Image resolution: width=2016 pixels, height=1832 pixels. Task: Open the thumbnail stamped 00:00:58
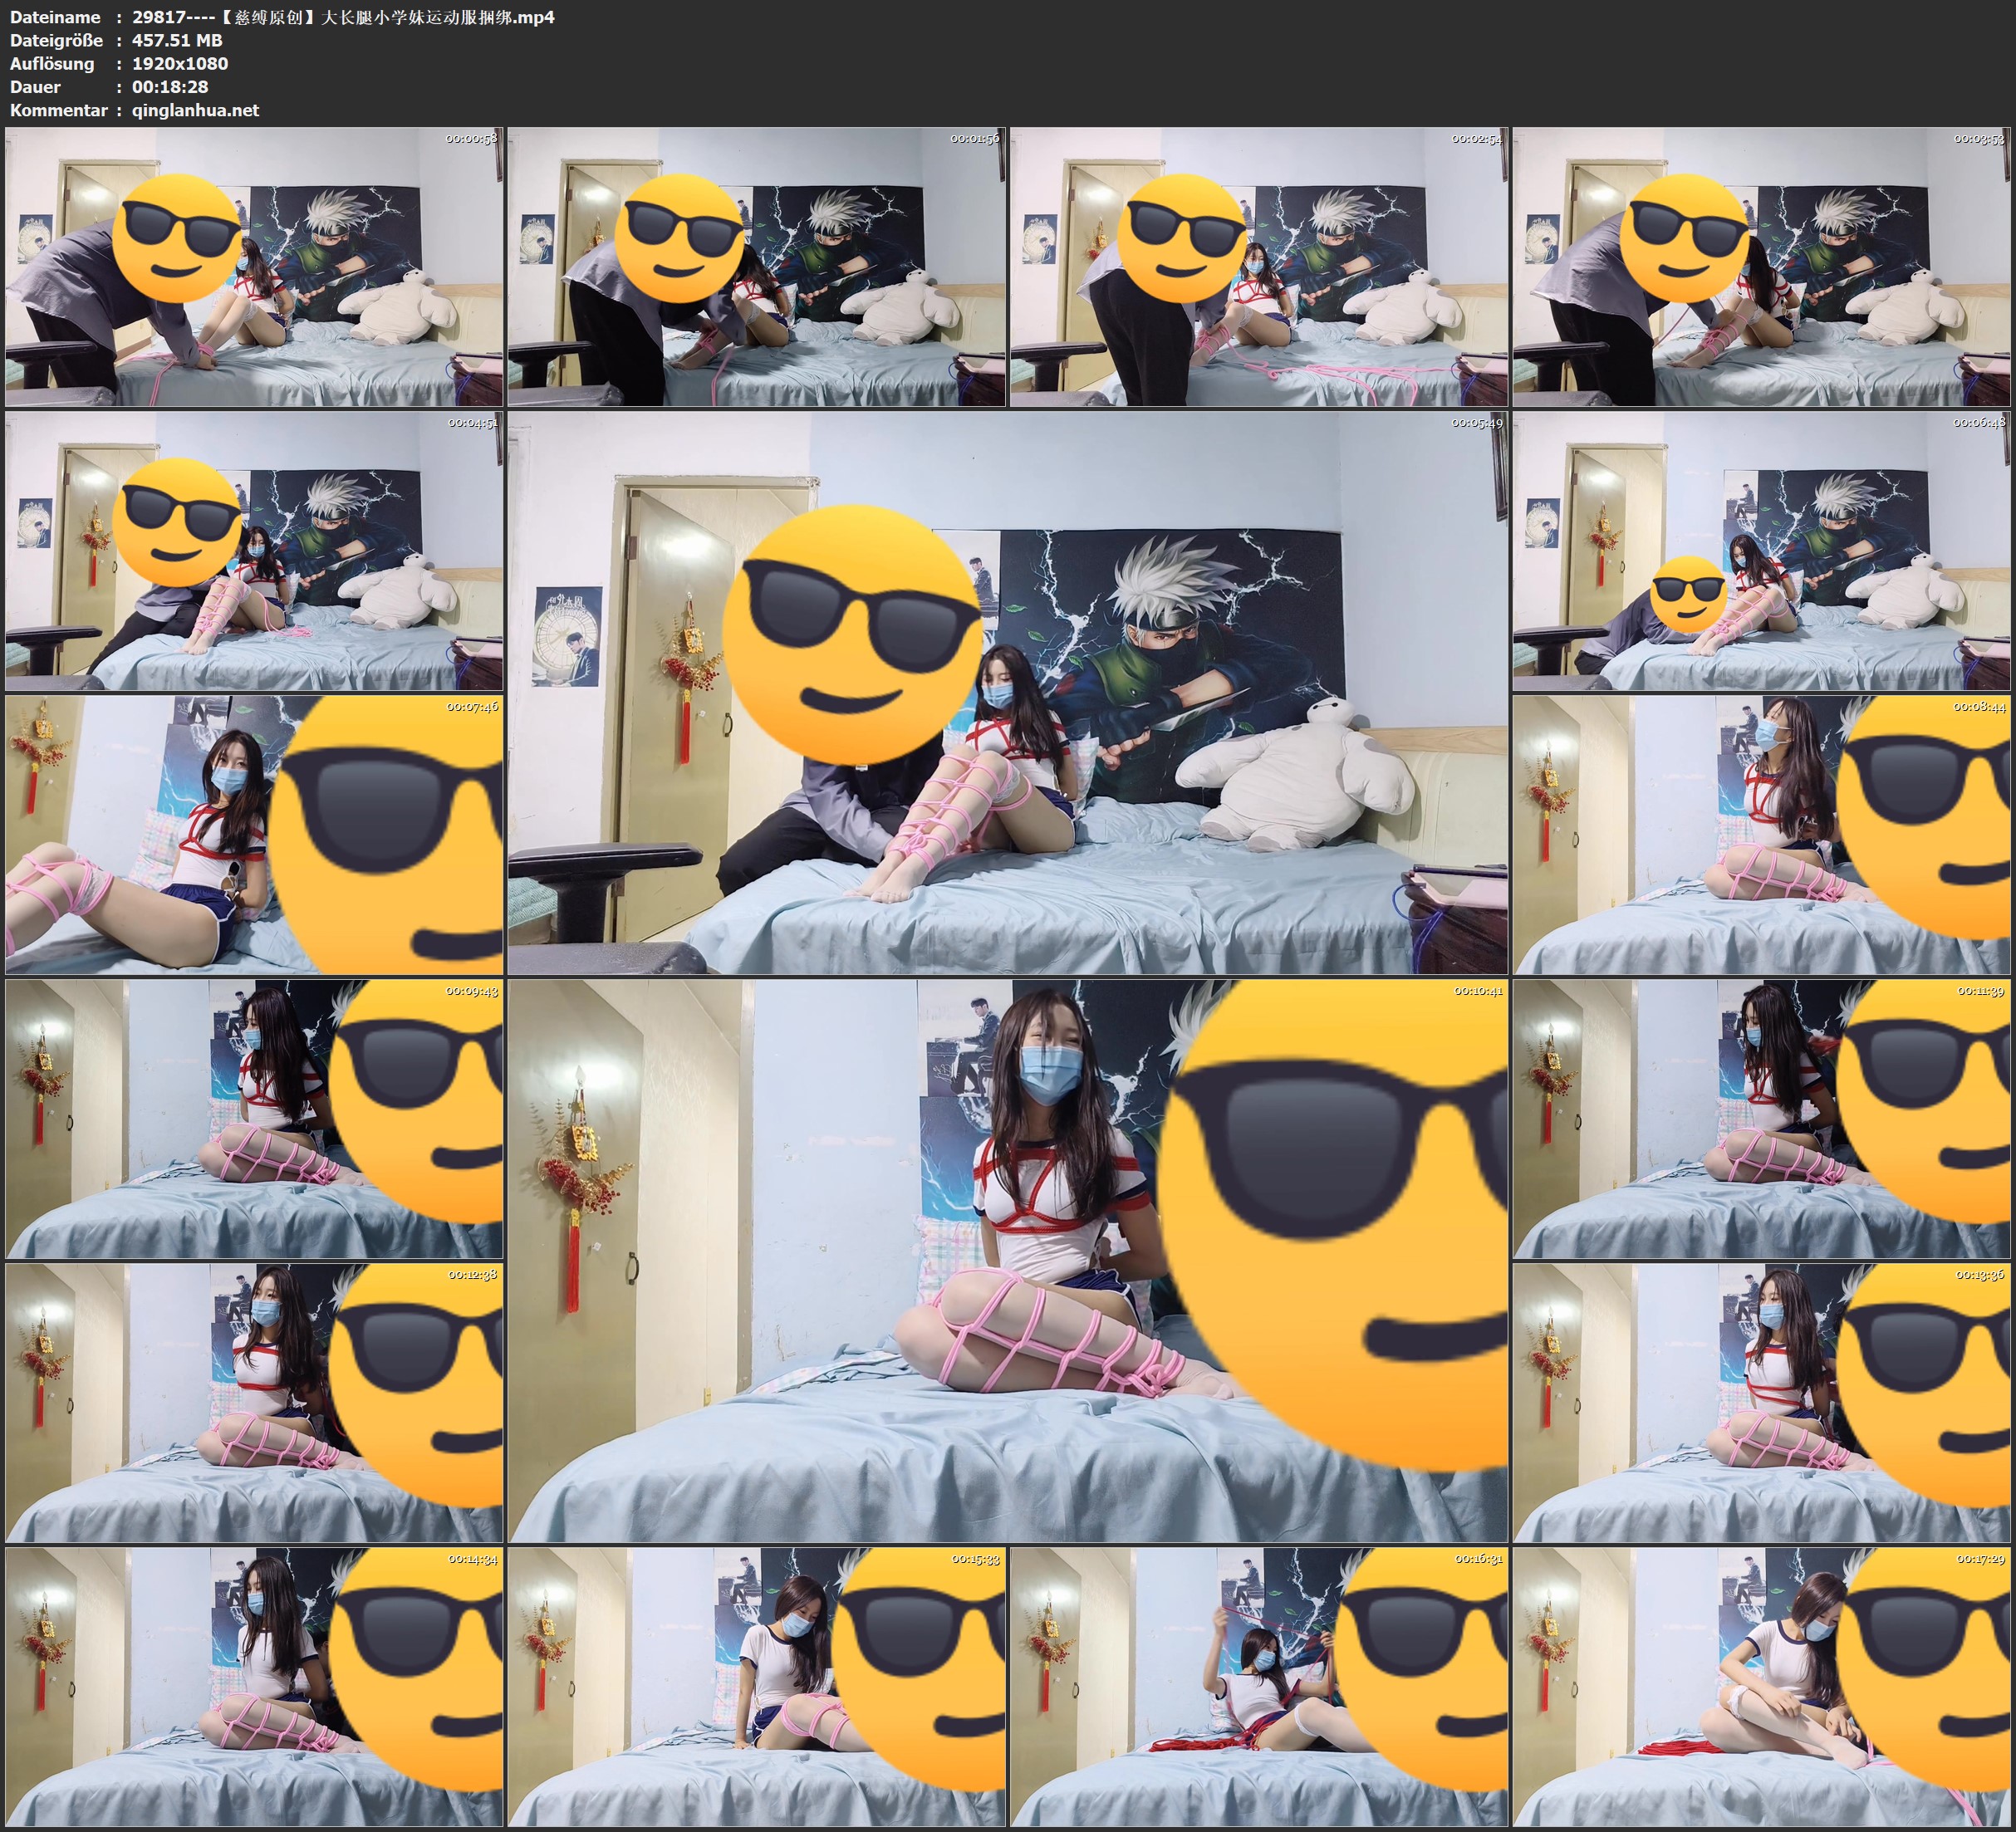coord(254,266)
